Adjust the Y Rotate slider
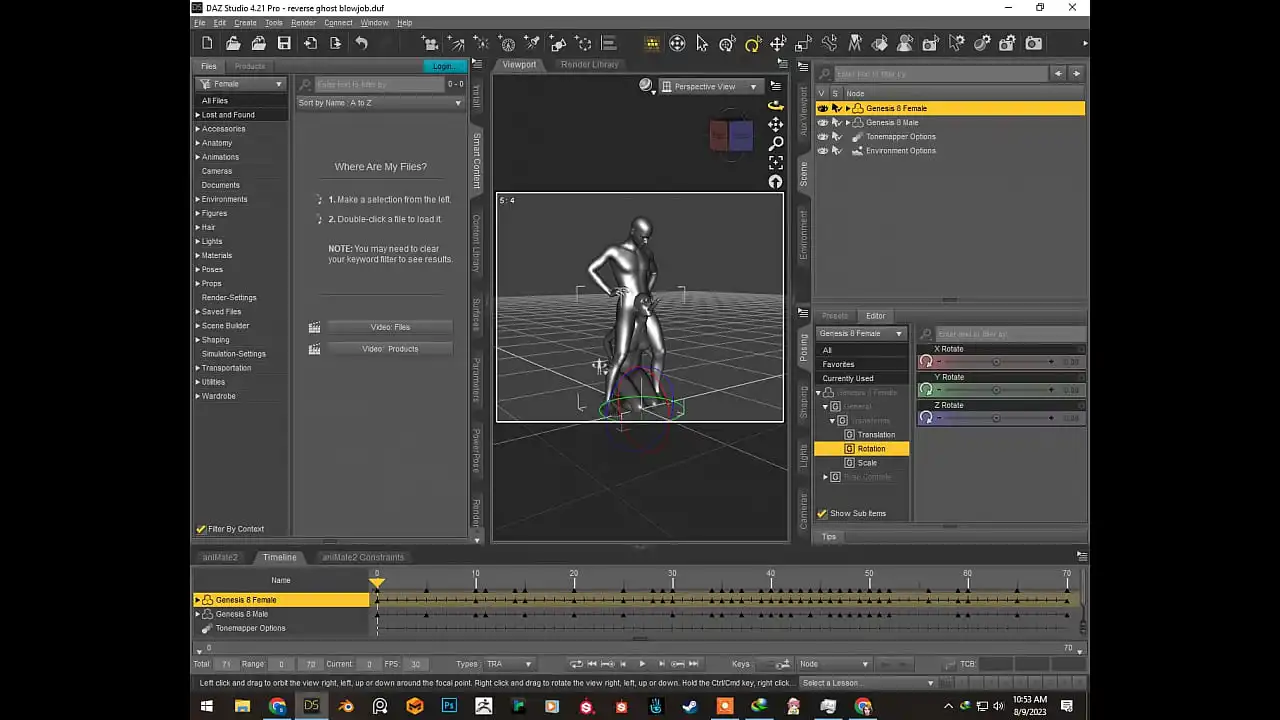1280x720 pixels. coord(995,390)
